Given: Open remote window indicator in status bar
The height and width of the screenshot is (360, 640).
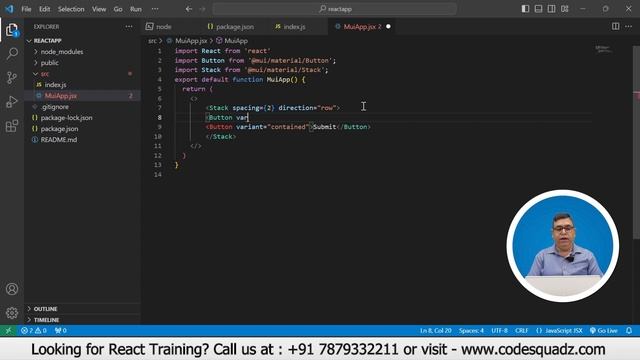Looking at the screenshot, I should click(x=8, y=330).
